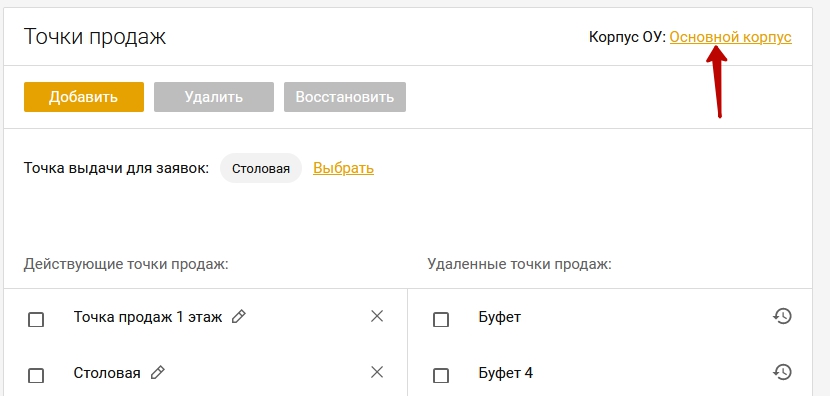Delete Точка продаж 1 этаж with the X icon
Image resolution: width=830 pixels, height=396 pixels.
[377, 317]
